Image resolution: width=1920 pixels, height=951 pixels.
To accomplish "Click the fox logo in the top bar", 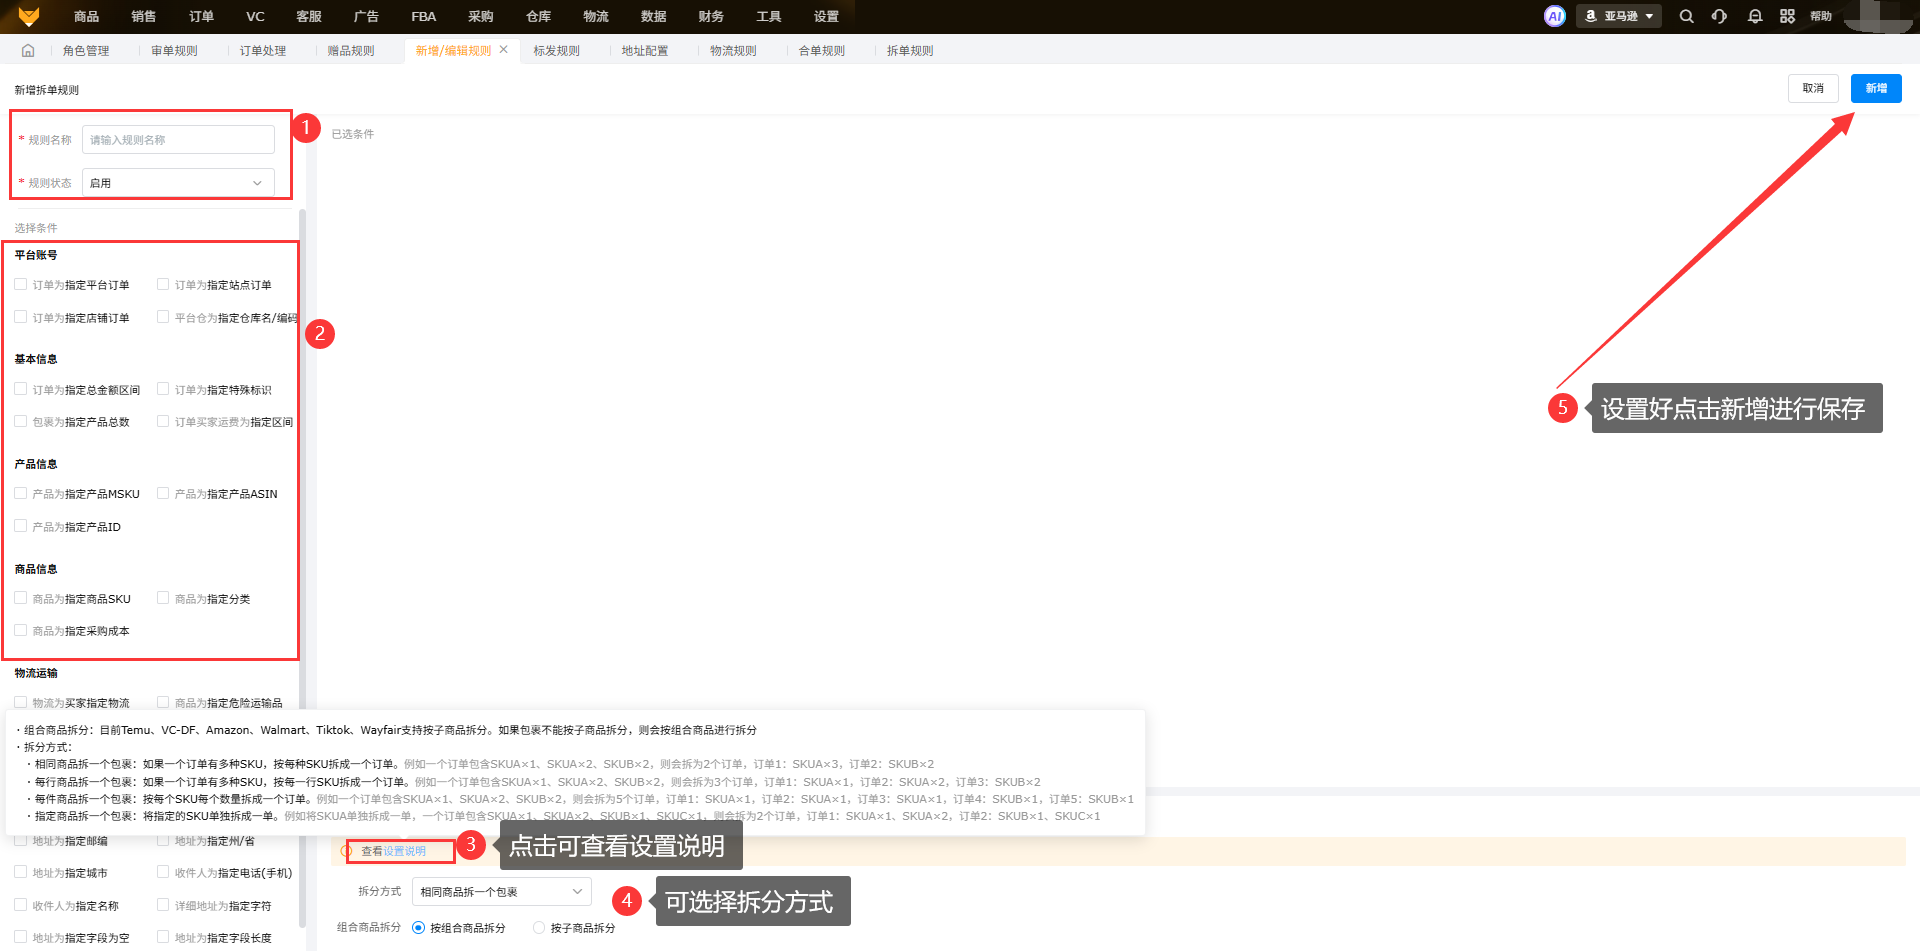I will point(29,16).
